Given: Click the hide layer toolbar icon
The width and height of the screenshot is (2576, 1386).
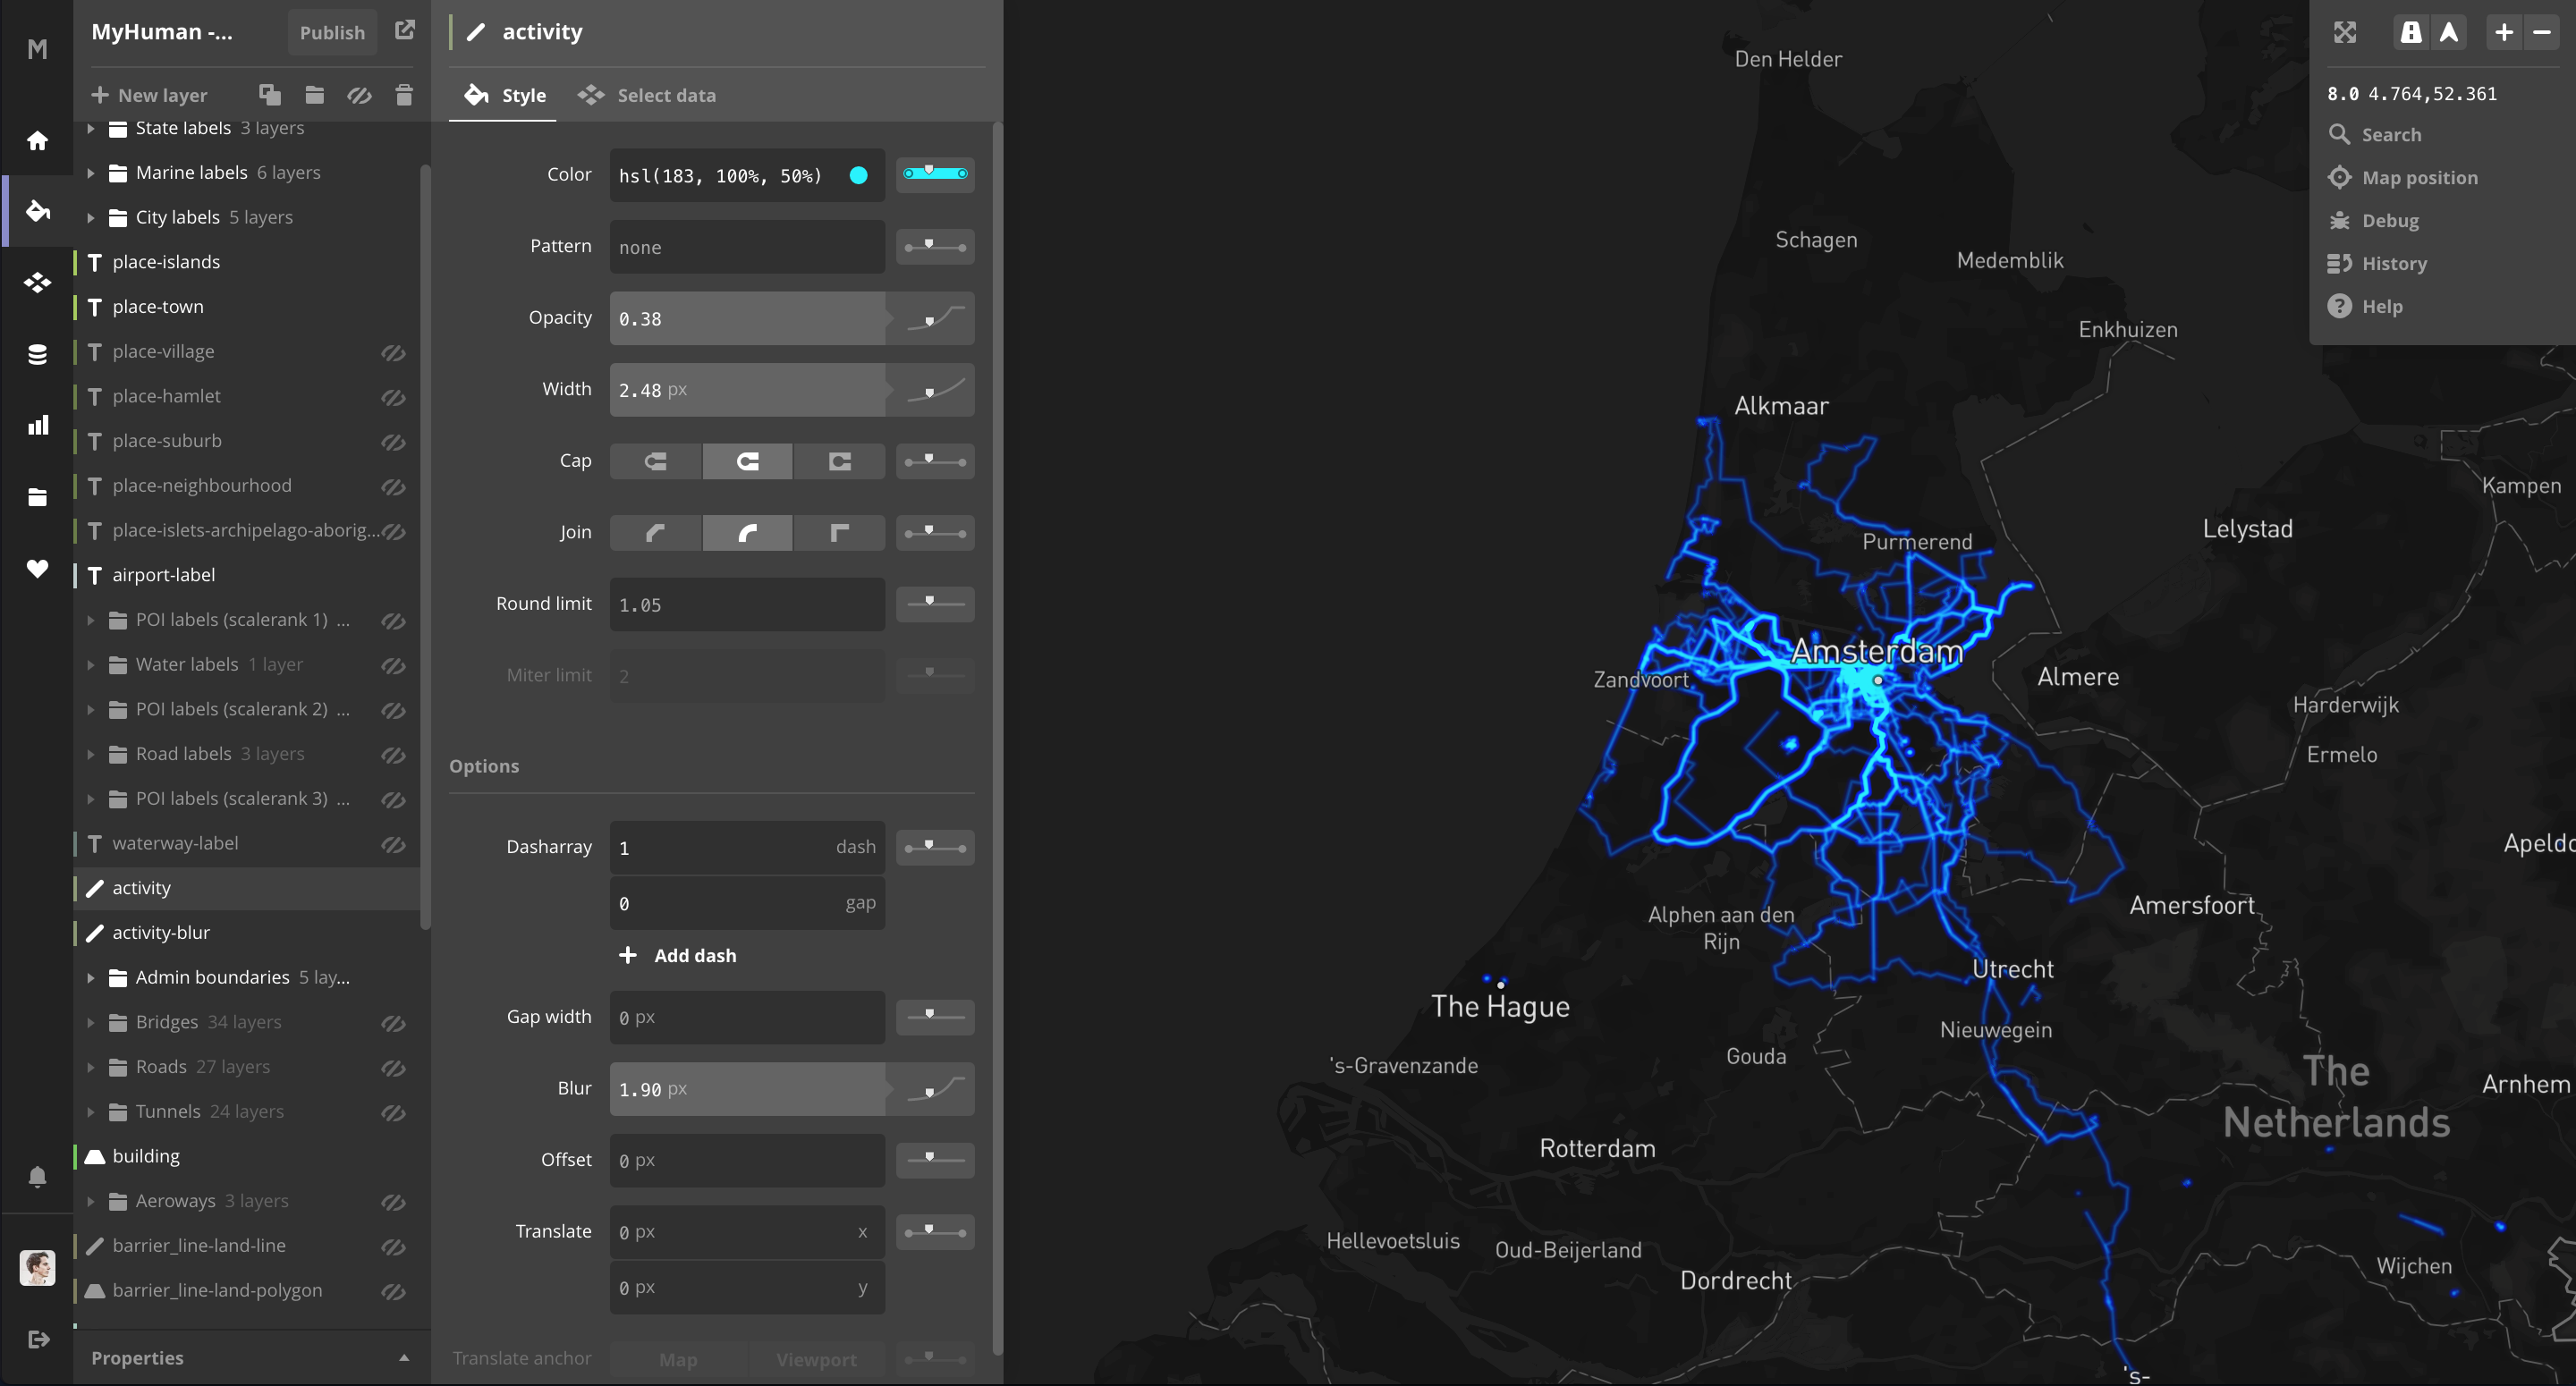Looking at the screenshot, I should pyautogui.click(x=359, y=95).
